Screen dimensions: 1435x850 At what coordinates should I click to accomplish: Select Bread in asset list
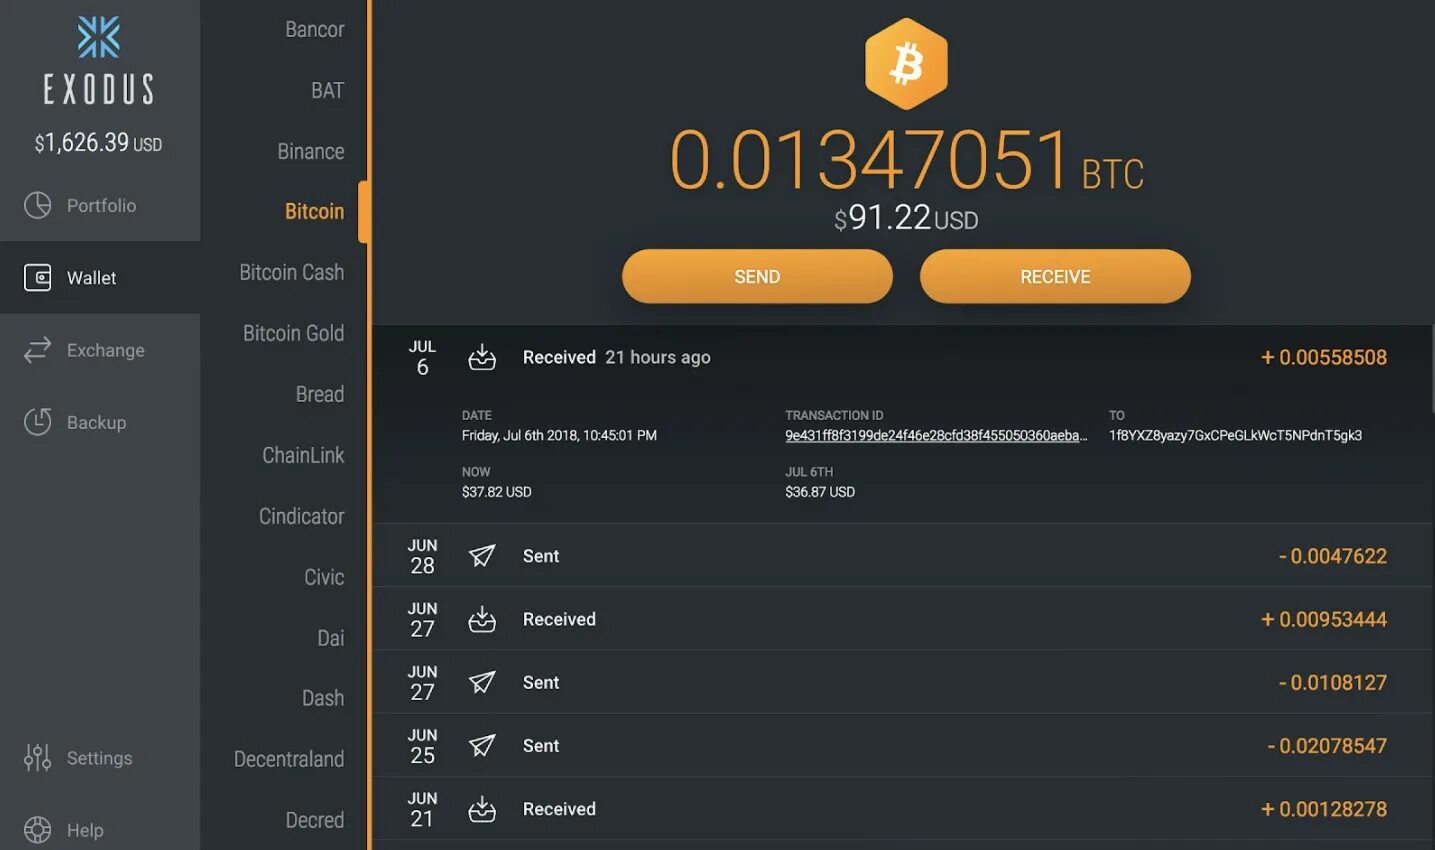(x=320, y=394)
